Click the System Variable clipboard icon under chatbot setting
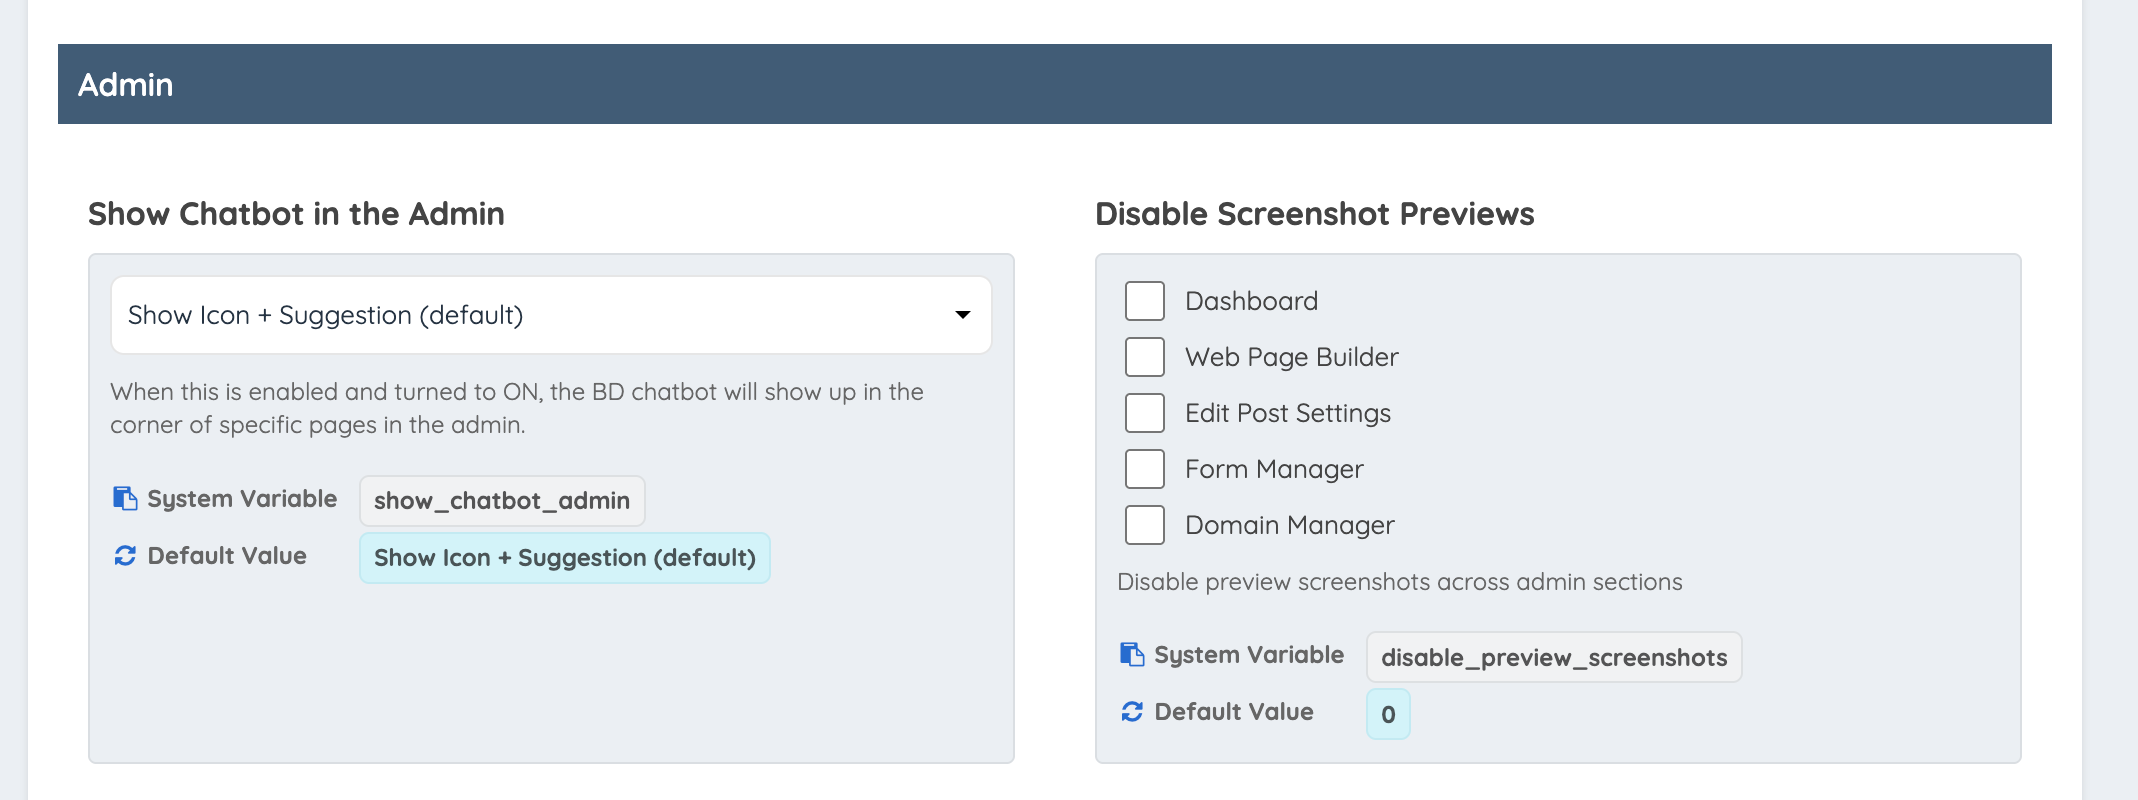 [x=125, y=498]
